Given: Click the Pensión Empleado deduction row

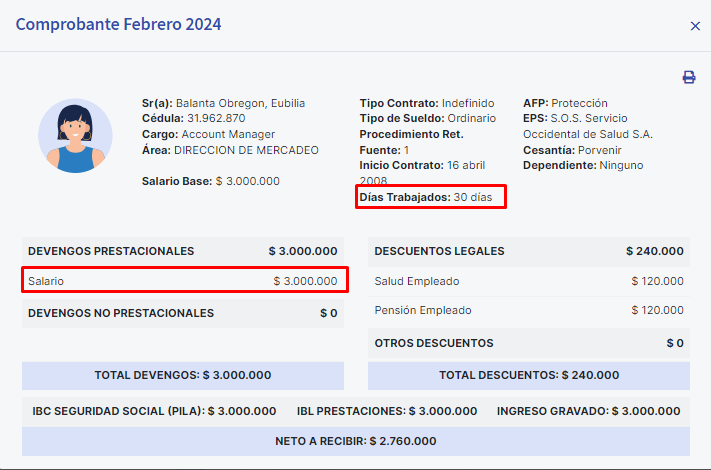Looking at the screenshot, I should coord(529,310).
